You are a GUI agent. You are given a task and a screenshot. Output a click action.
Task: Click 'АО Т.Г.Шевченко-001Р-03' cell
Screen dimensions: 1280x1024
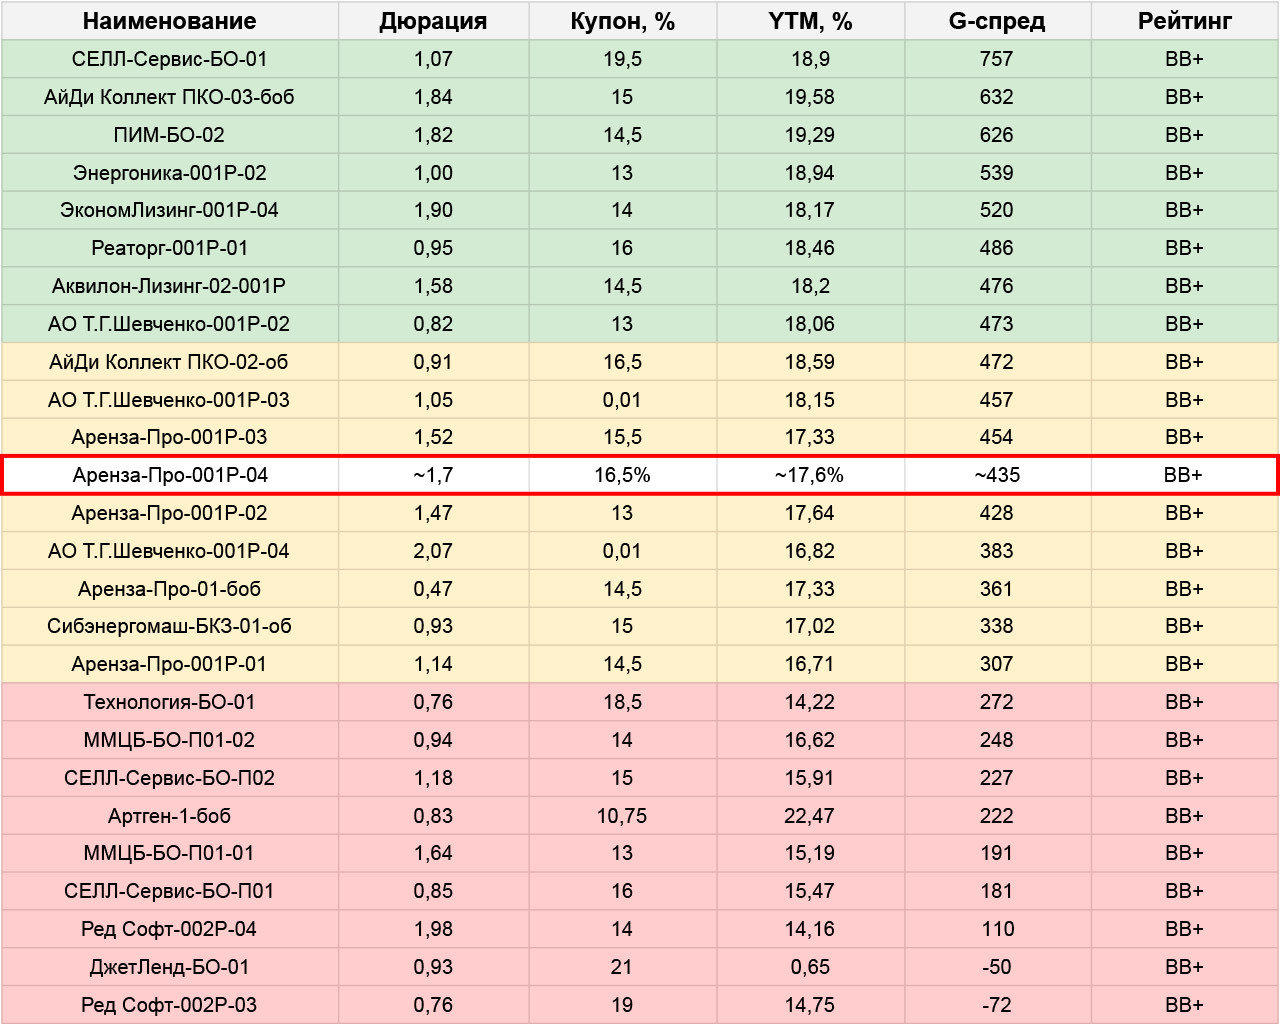click(170, 400)
